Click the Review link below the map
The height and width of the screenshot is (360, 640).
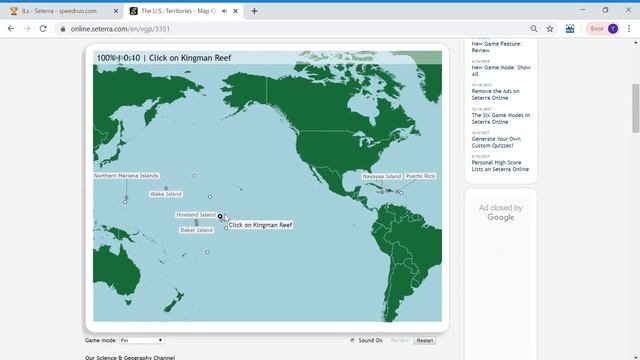399,340
